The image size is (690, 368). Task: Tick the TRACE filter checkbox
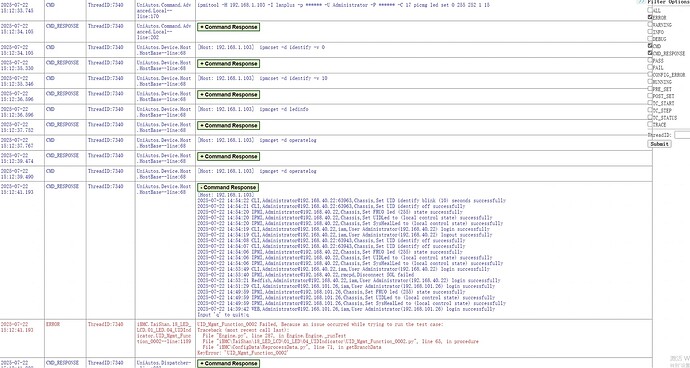pyautogui.click(x=650, y=124)
